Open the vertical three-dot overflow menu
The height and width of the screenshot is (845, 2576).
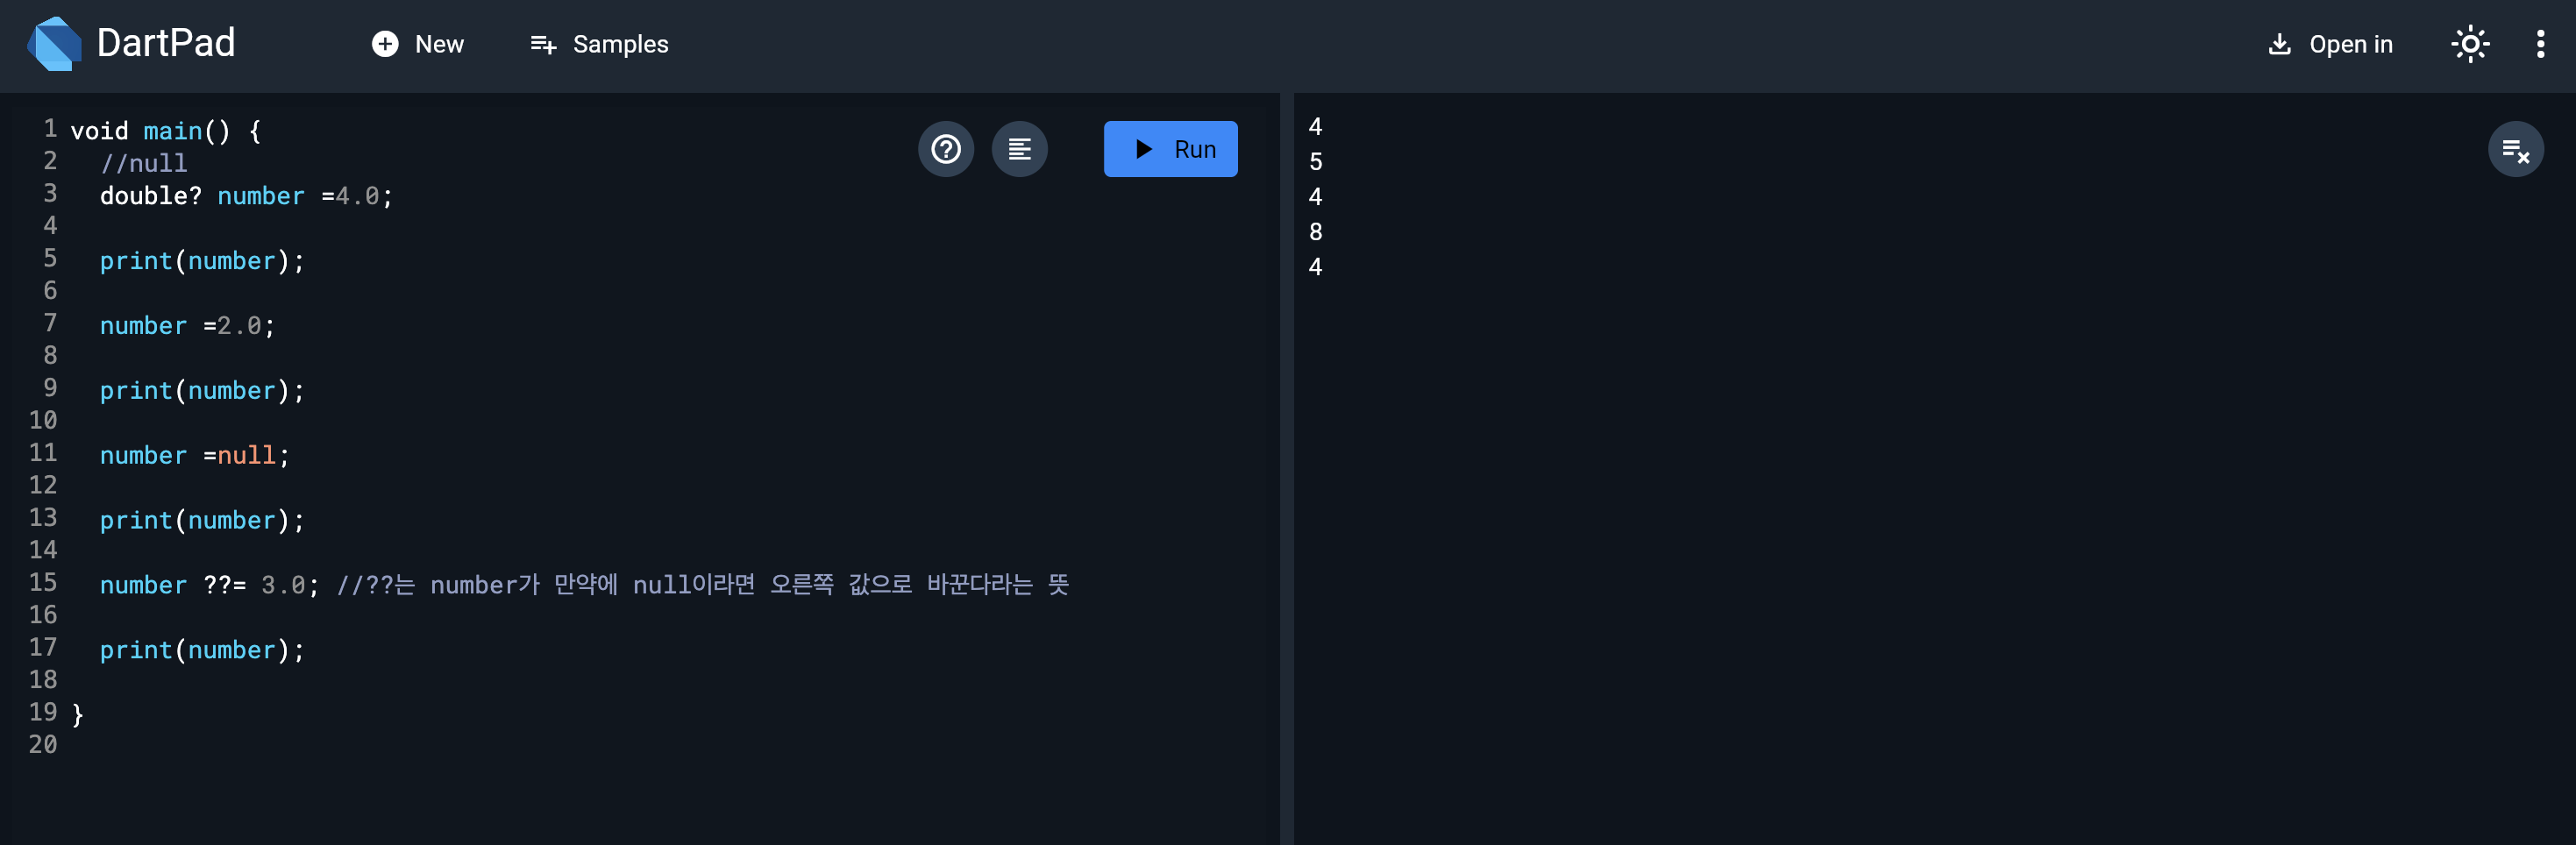pos(2540,44)
